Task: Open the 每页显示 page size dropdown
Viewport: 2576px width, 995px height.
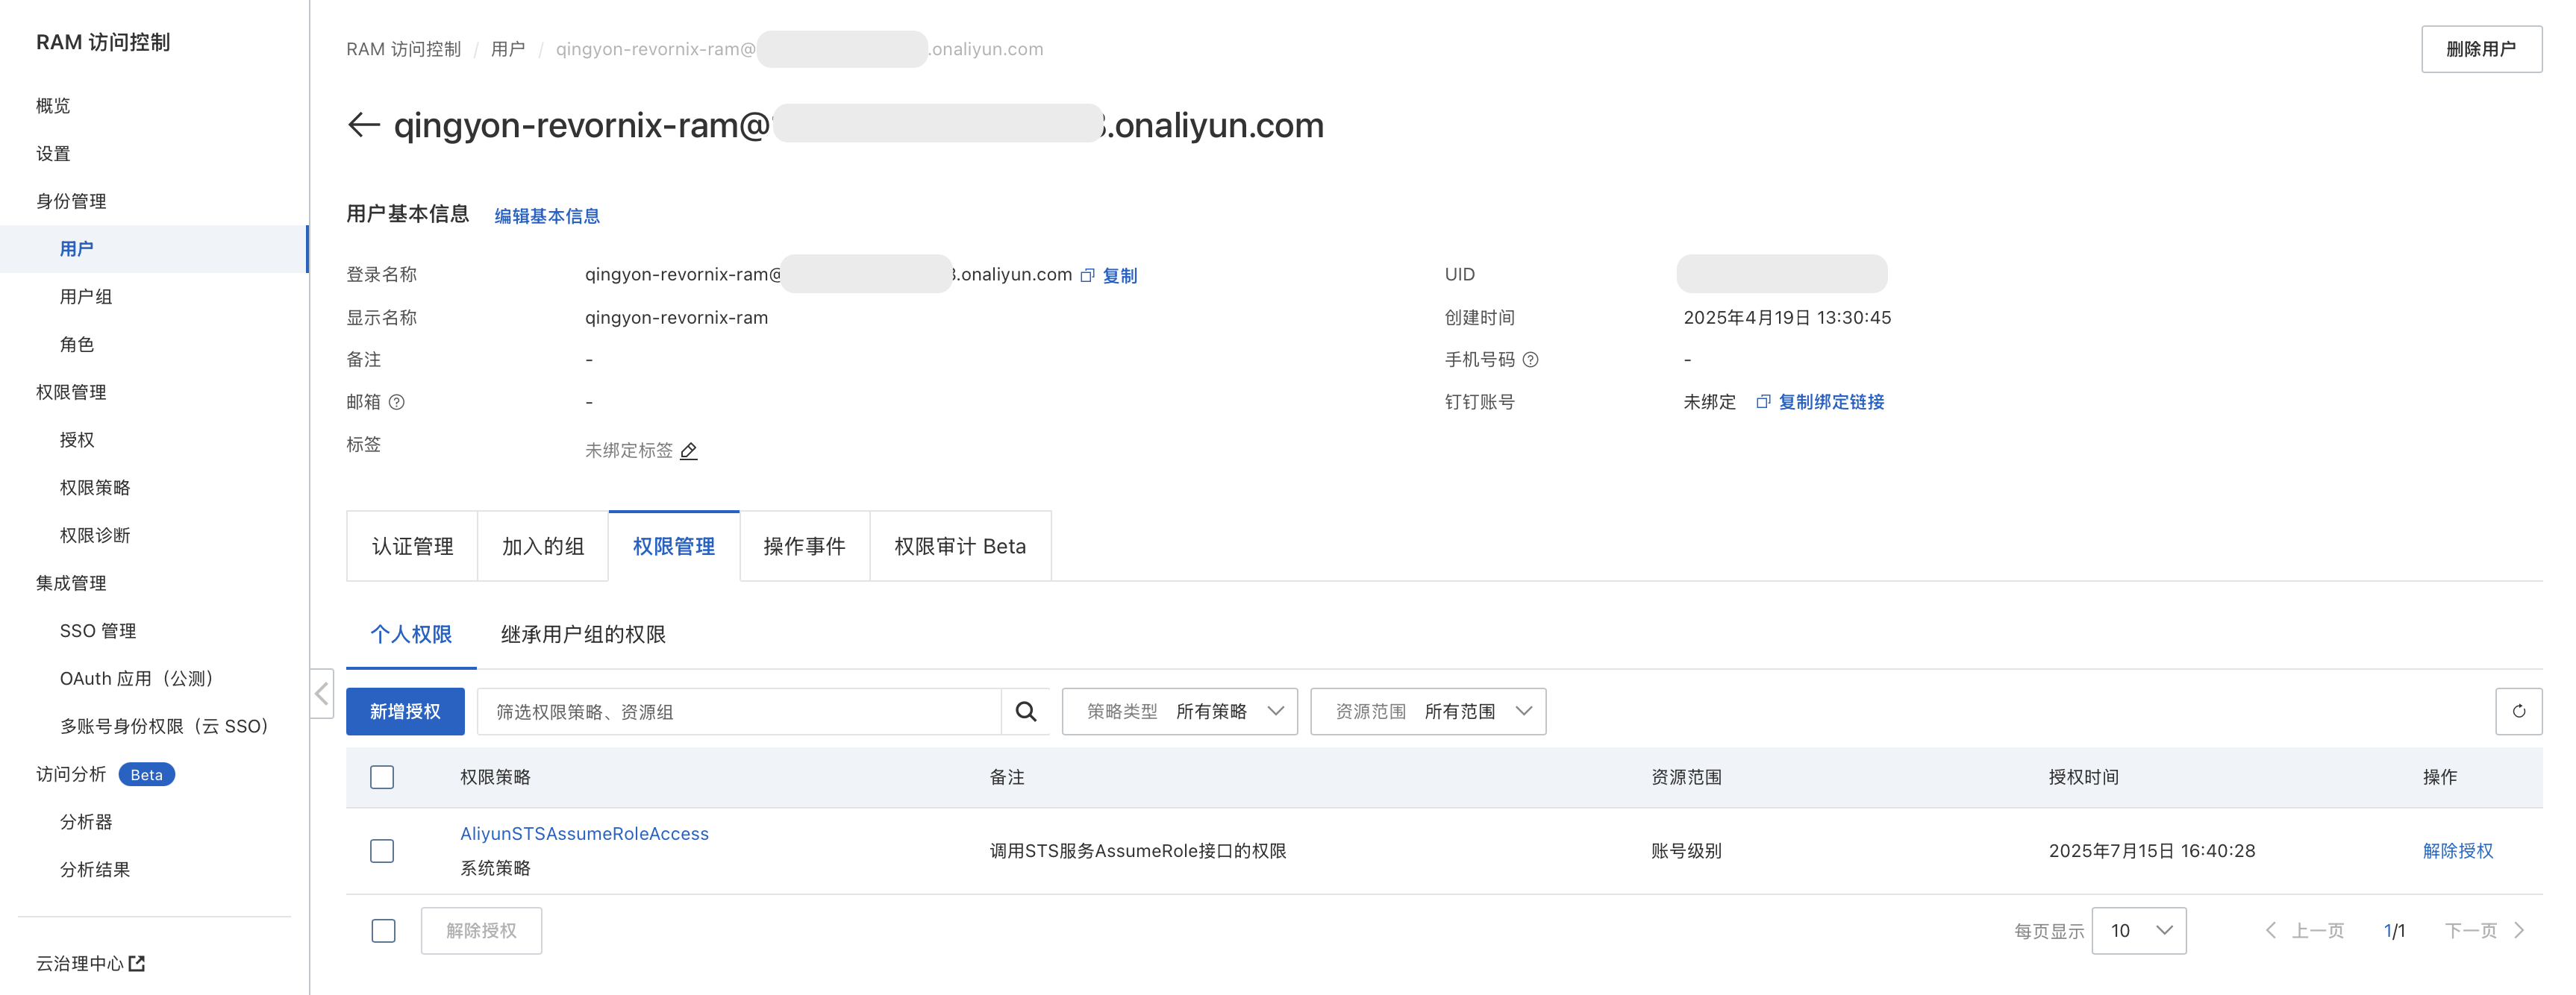Action: point(2138,931)
